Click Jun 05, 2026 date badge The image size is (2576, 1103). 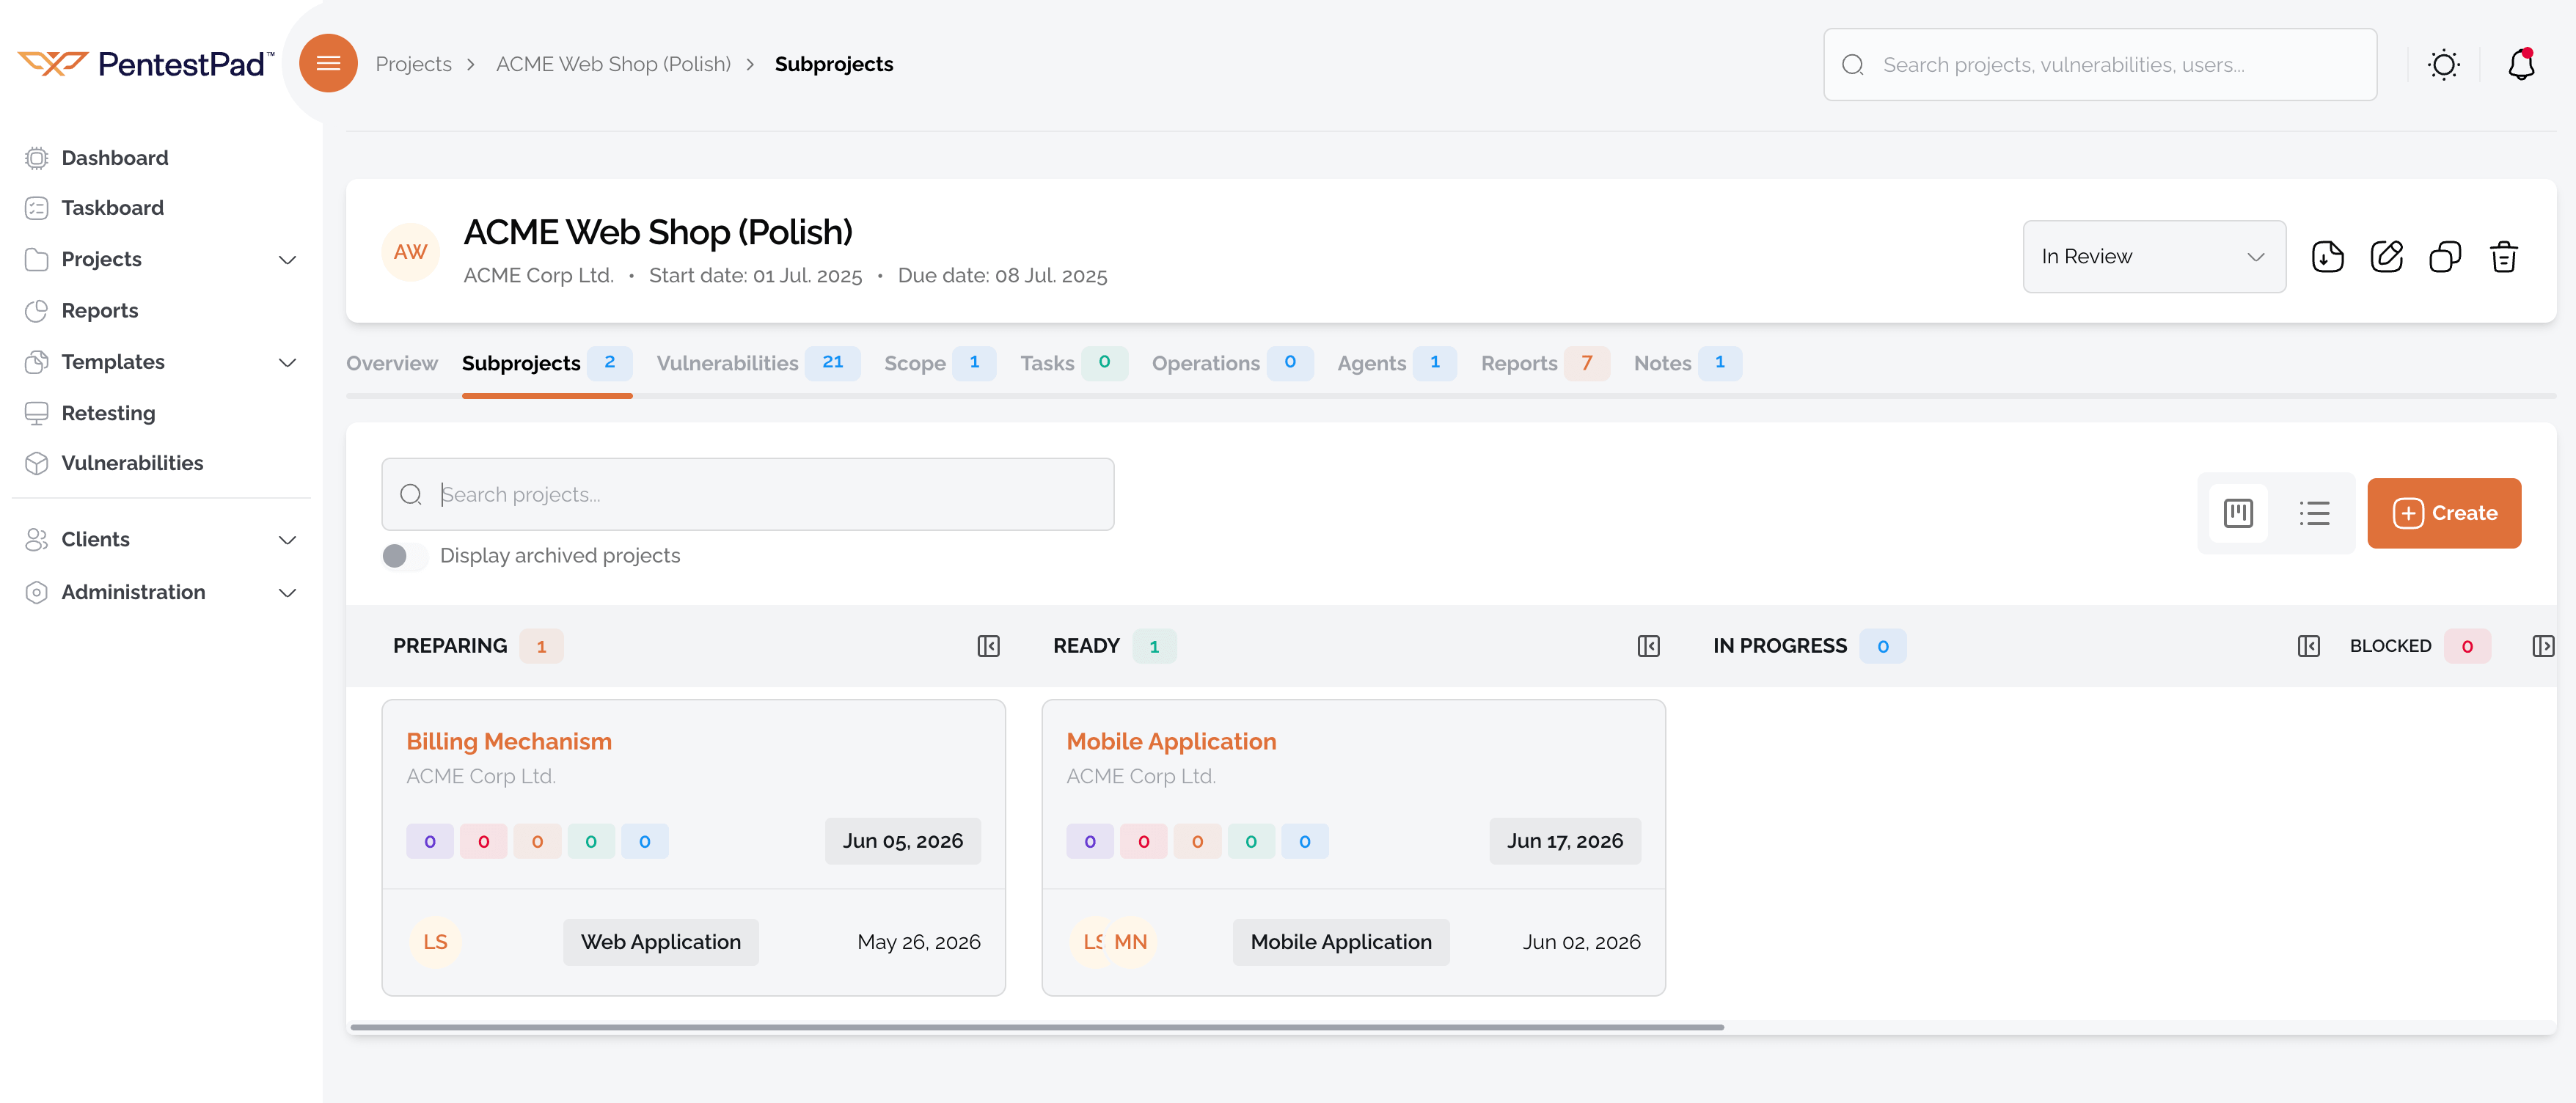pos(902,841)
